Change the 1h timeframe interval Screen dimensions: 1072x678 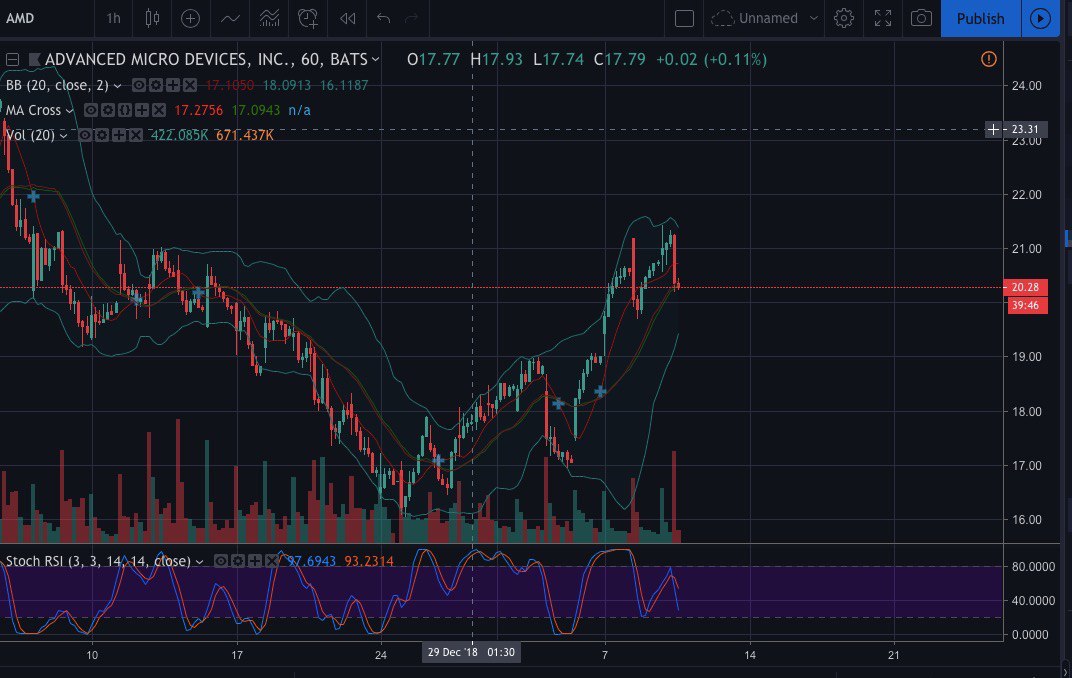(x=113, y=18)
